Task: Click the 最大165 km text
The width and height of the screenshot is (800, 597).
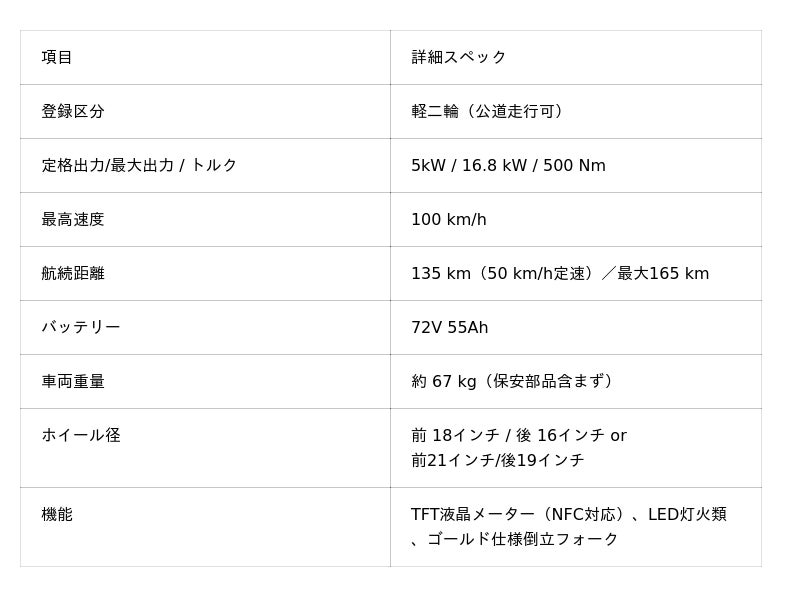Action: 663,273
